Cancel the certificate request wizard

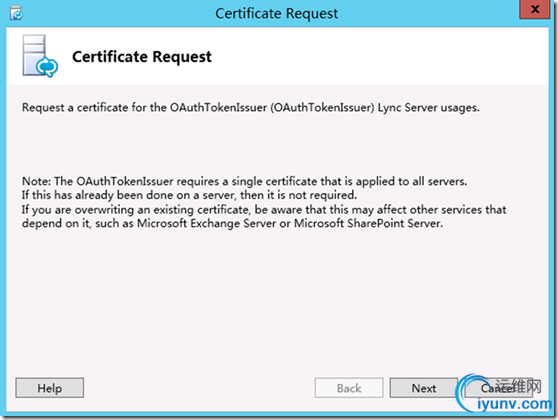pos(498,388)
